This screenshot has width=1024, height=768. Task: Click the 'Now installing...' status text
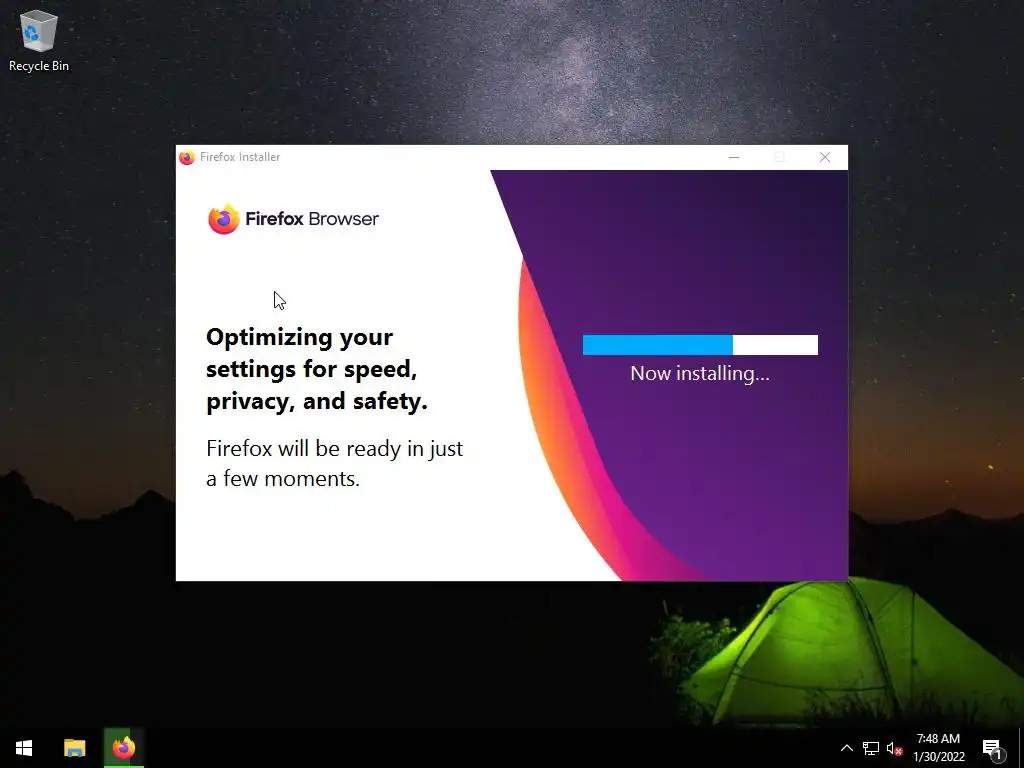pos(700,374)
